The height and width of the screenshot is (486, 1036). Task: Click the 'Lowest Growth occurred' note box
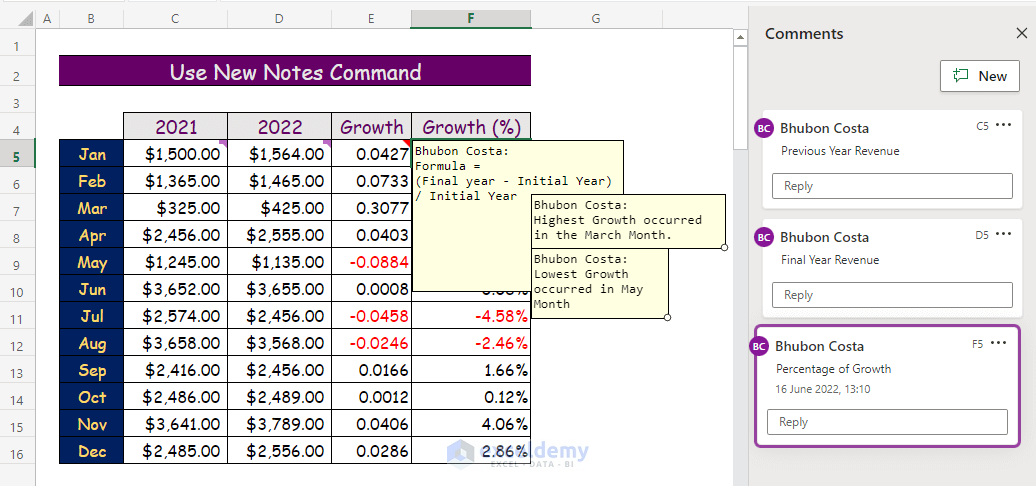coord(599,283)
